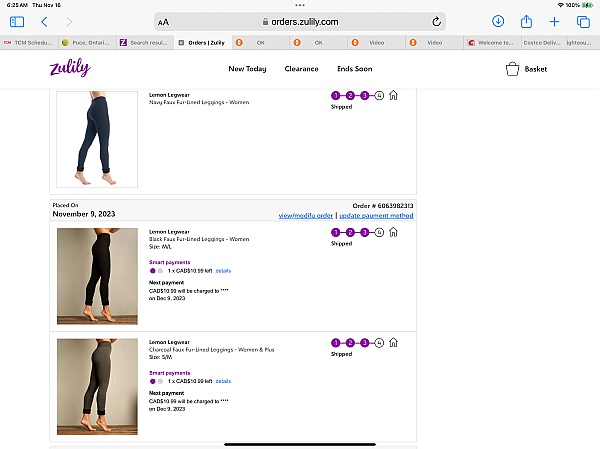Click the 6:25 AM clock
This screenshot has width=600, height=449.
17,5
